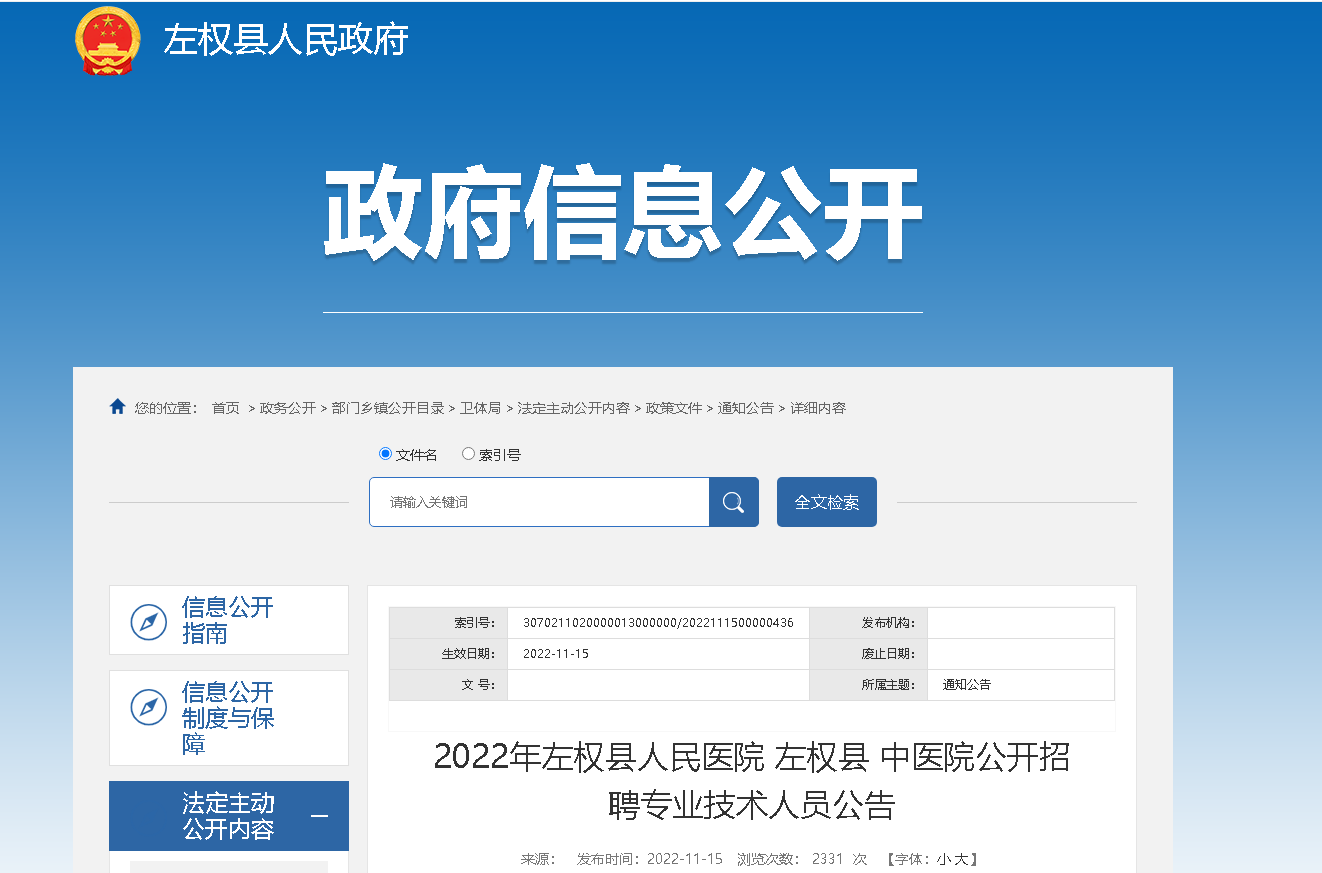Click the 所属主题 label cell
Image resolution: width=1322 pixels, height=873 pixels.
pos(868,685)
